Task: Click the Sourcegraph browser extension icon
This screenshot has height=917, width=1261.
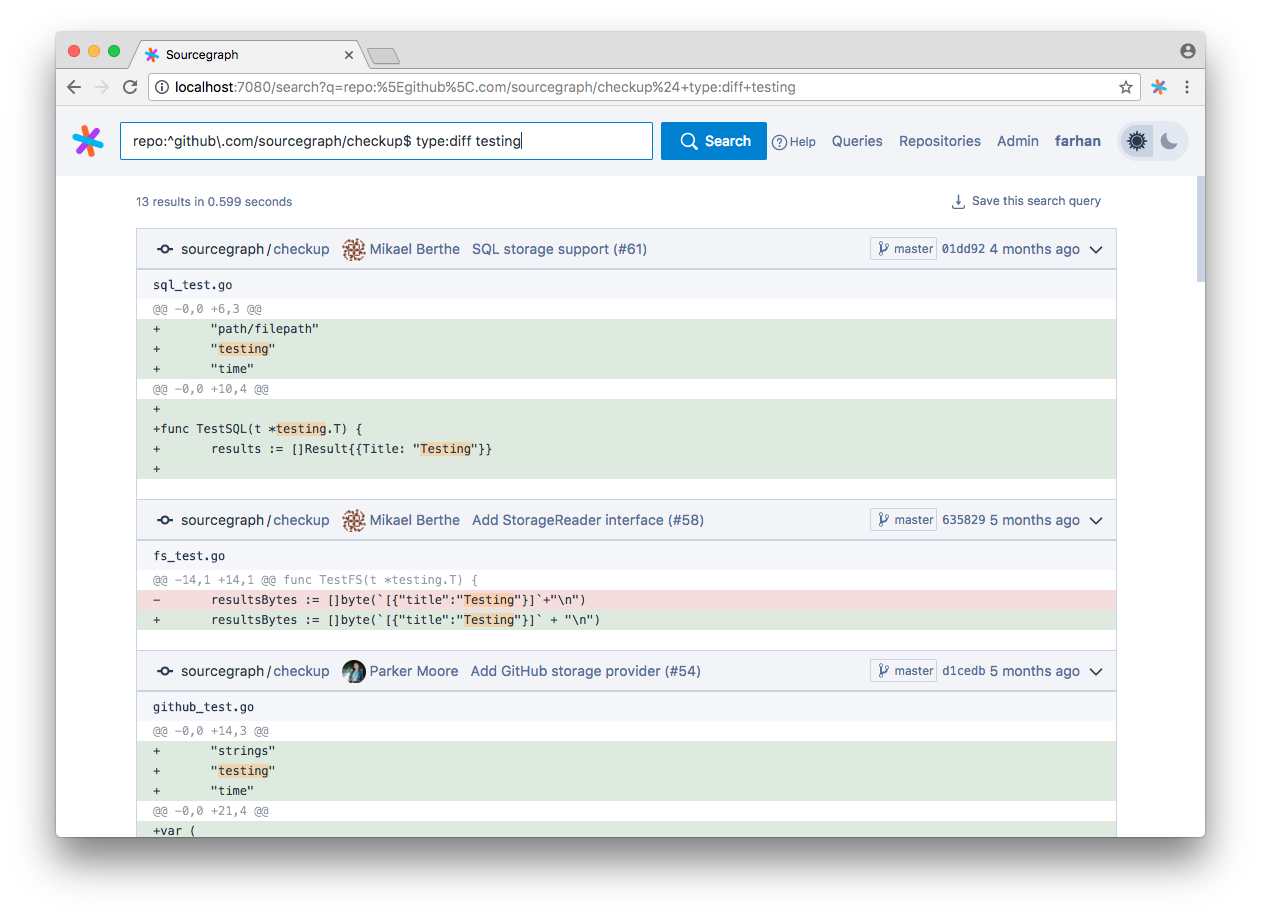Action: tap(1158, 87)
